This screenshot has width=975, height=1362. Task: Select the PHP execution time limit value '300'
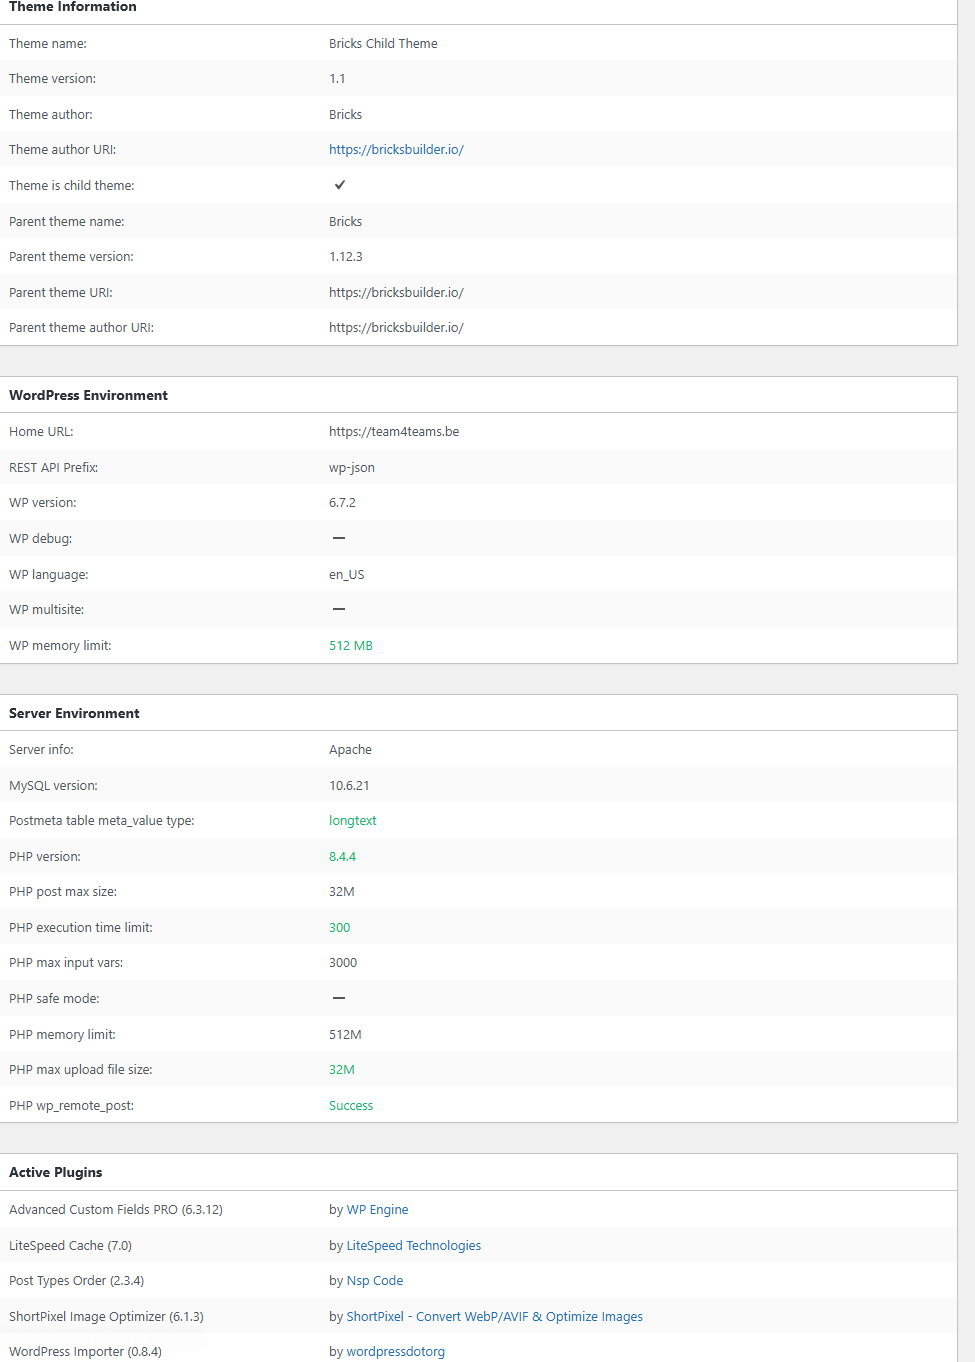point(340,928)
